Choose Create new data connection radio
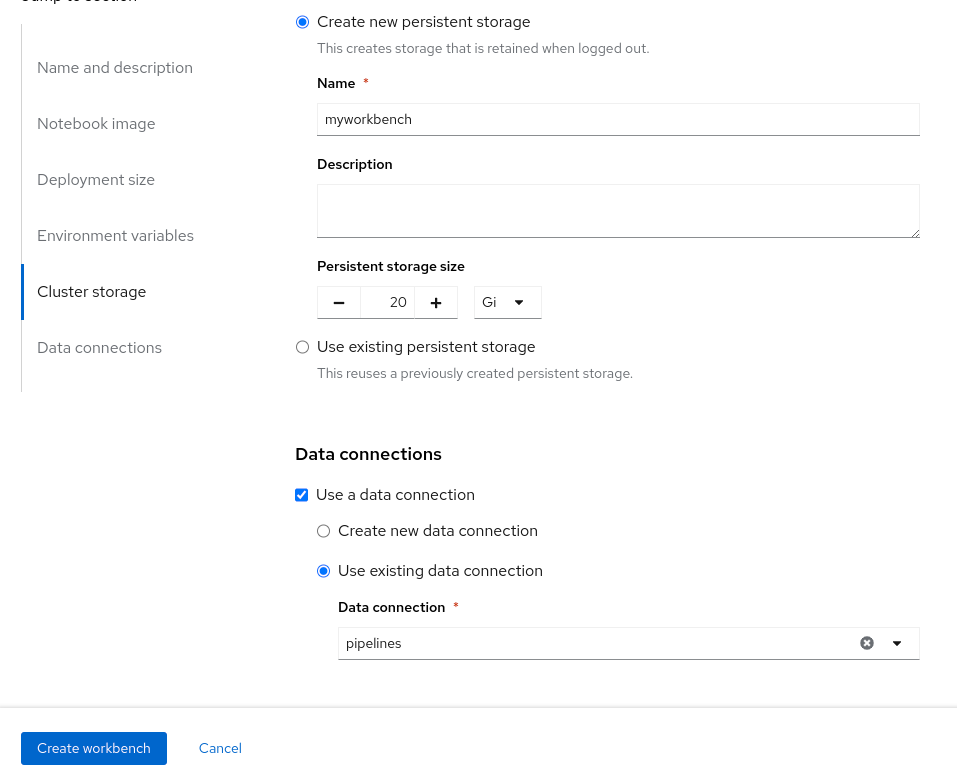Image resolution: width=957 pixels, height=773 pixels. click(x=323, y=531)
